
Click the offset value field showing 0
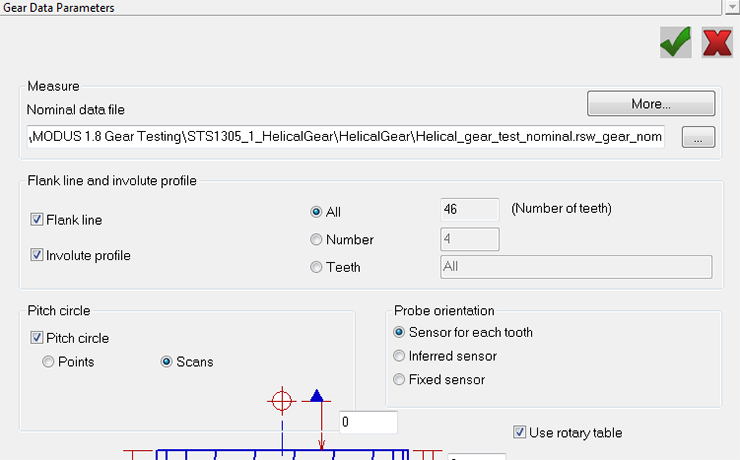(x=368, y=423)
